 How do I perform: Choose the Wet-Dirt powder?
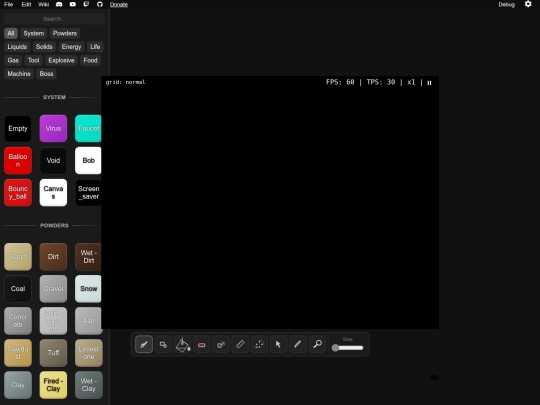(x=88, y=257)
